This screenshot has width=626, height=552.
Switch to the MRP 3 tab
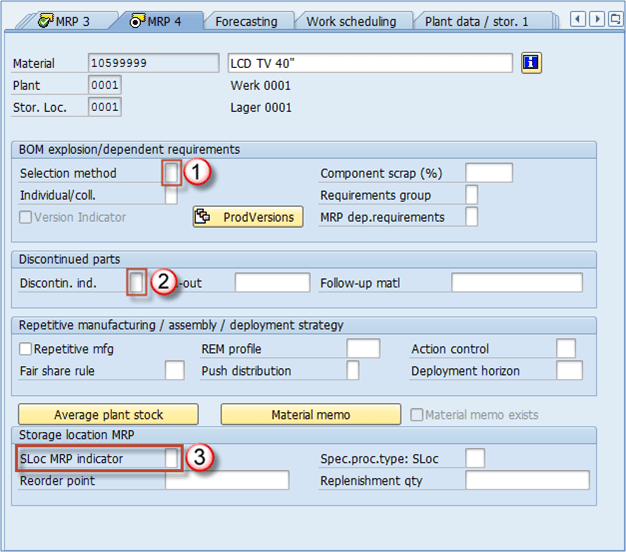pyautogui.click(x=63, y=20)
